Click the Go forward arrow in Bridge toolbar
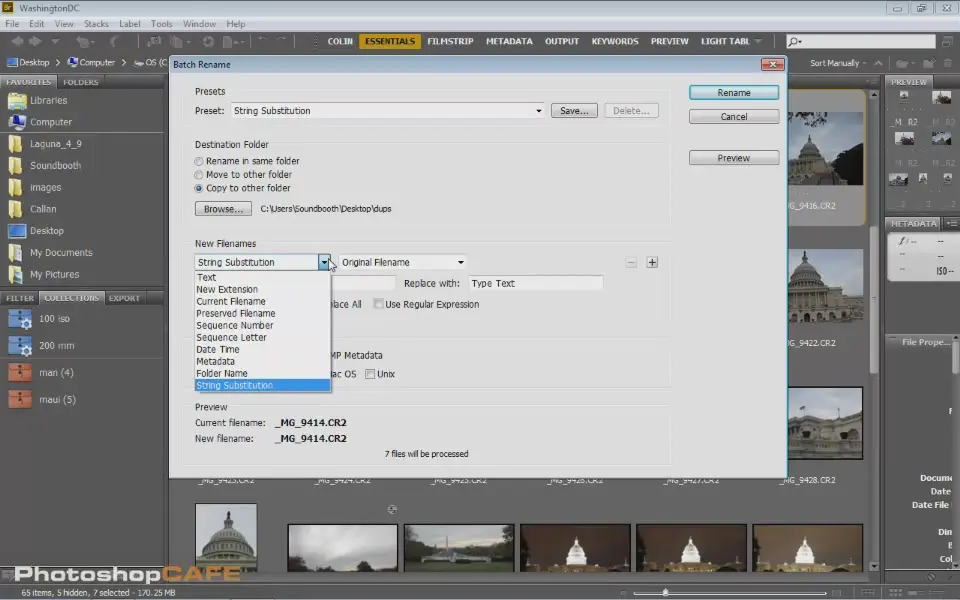 pyautogui.click(x=35, y=41)
